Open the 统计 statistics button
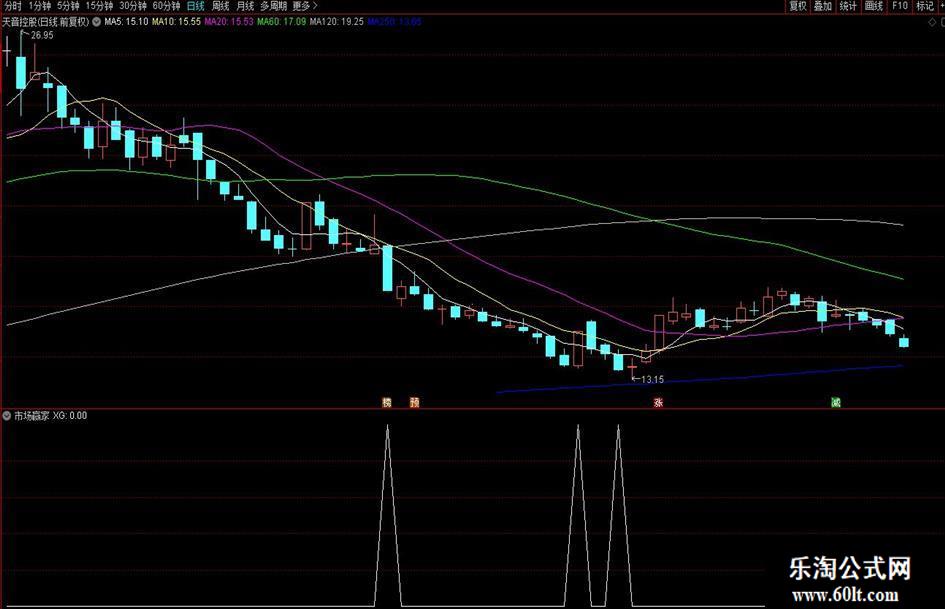This screenshot has height=609, width=945. tap(848, 6)
